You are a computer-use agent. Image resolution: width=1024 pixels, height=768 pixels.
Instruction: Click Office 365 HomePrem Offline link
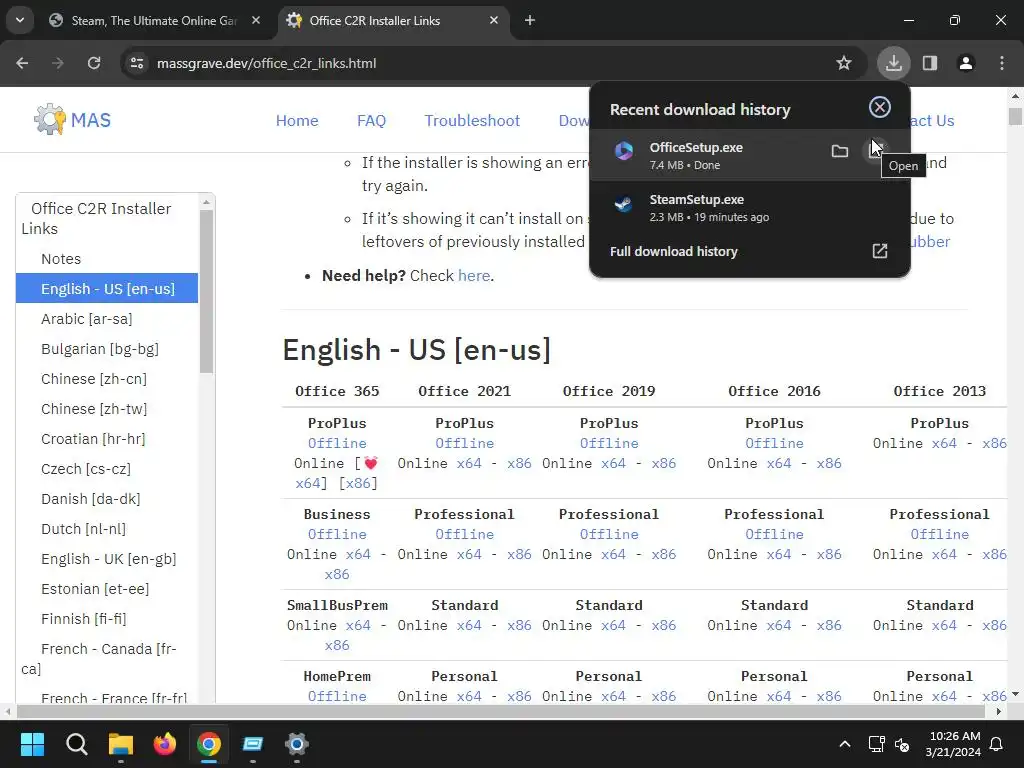337,696
